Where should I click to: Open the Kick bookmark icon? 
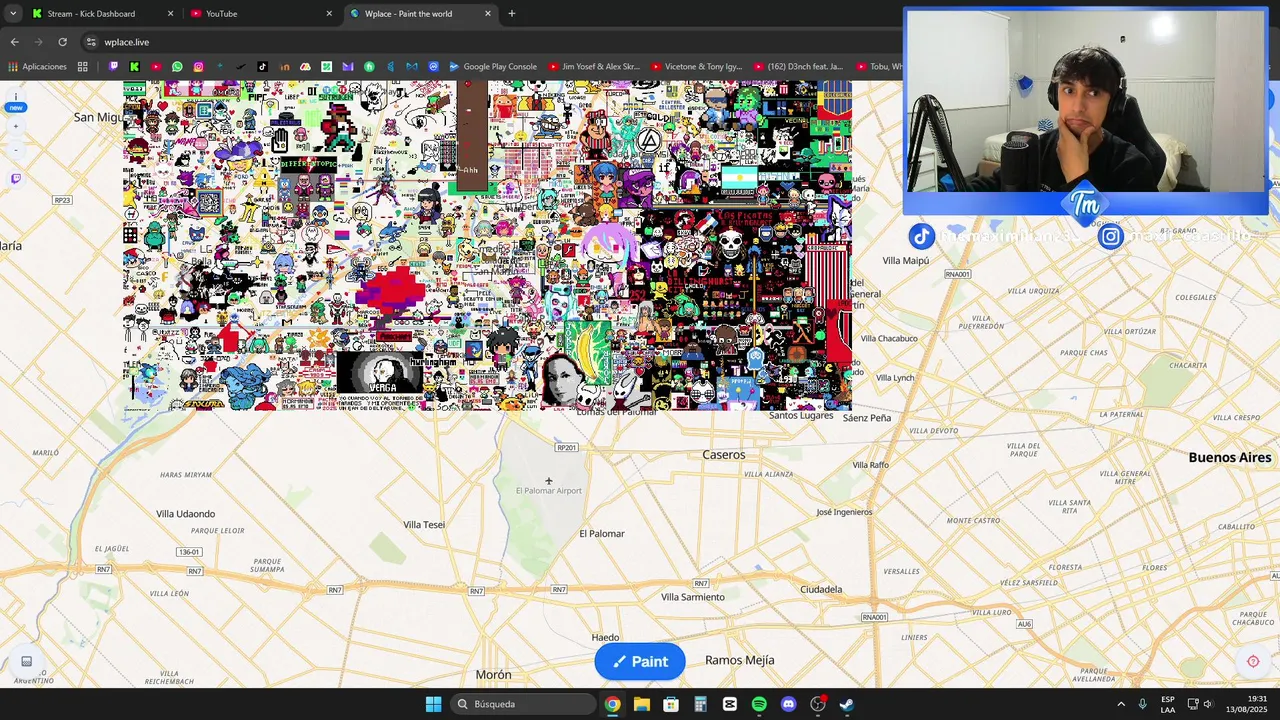(134, 67)
